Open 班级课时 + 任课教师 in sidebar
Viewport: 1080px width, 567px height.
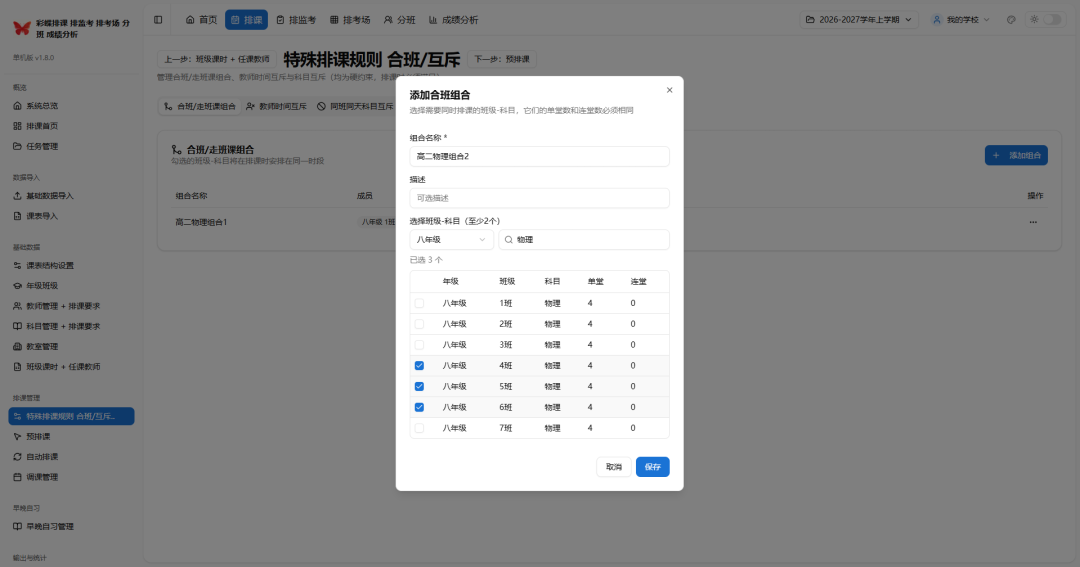(71, 367)
